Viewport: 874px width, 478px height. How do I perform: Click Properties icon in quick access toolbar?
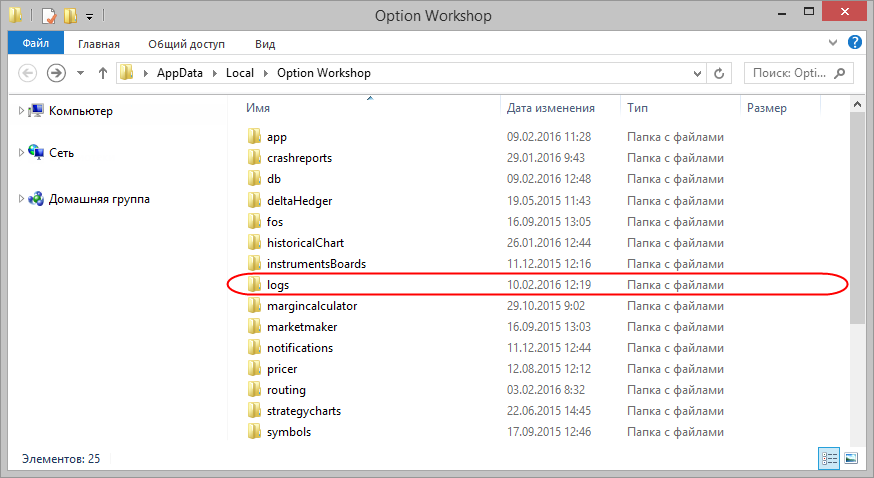tap(48, 16)
